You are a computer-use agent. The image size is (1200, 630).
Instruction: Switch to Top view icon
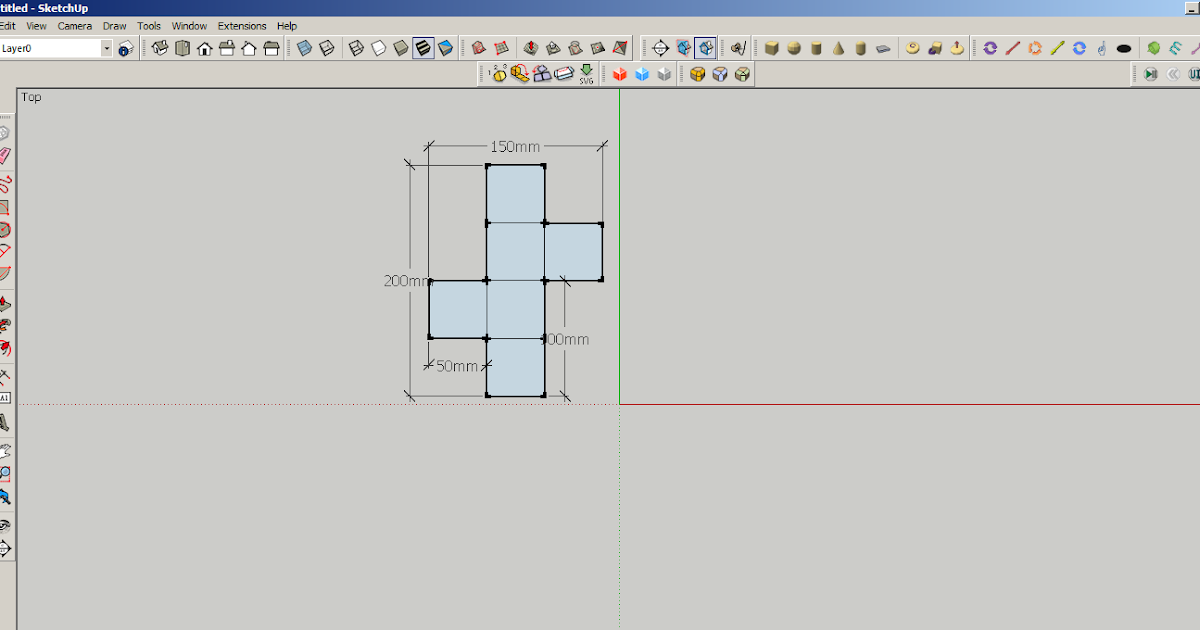pyautogui.click(x=182, y=48)
